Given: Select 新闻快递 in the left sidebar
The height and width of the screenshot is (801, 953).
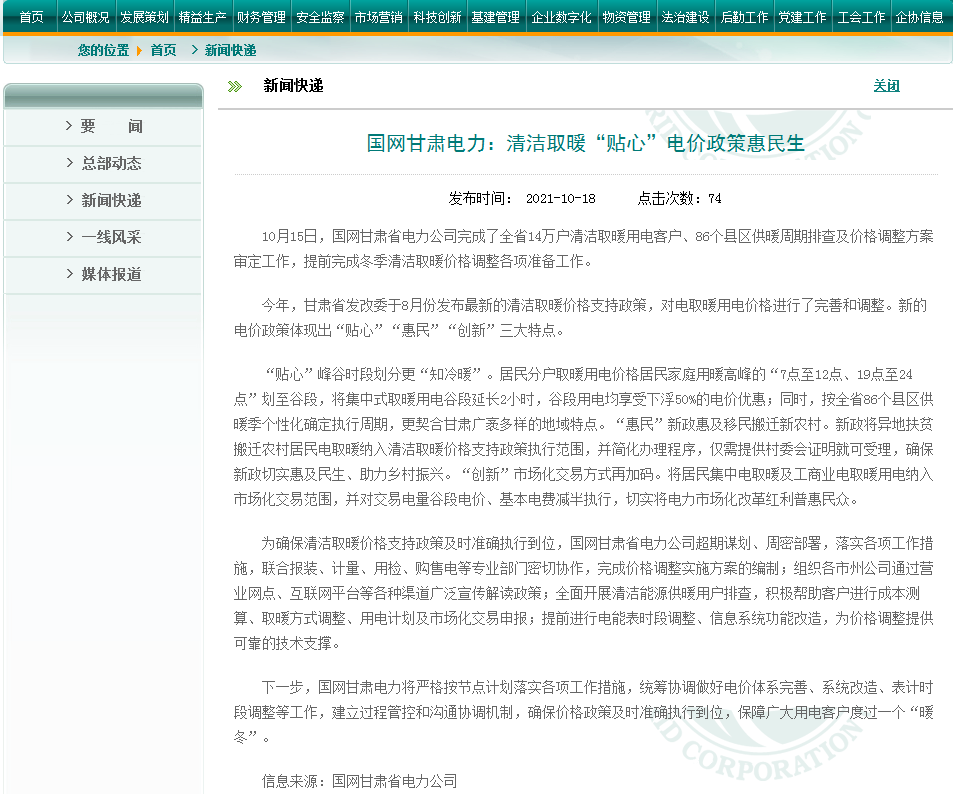Looking at the screenshot, I should (111, 201).
